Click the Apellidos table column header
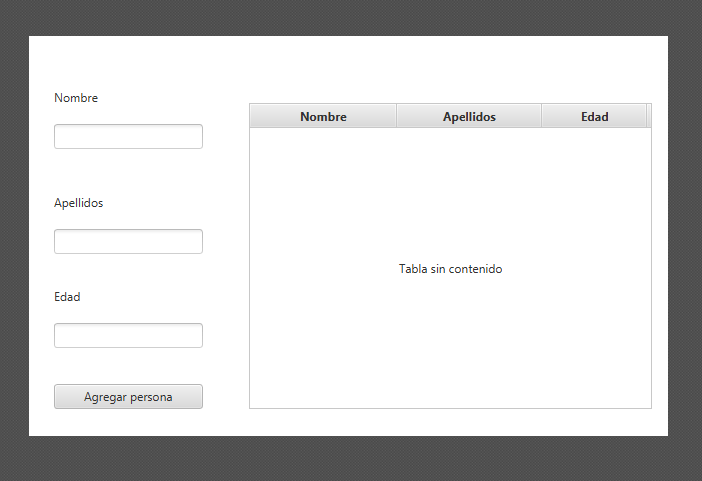 click(x=469, y=117)
